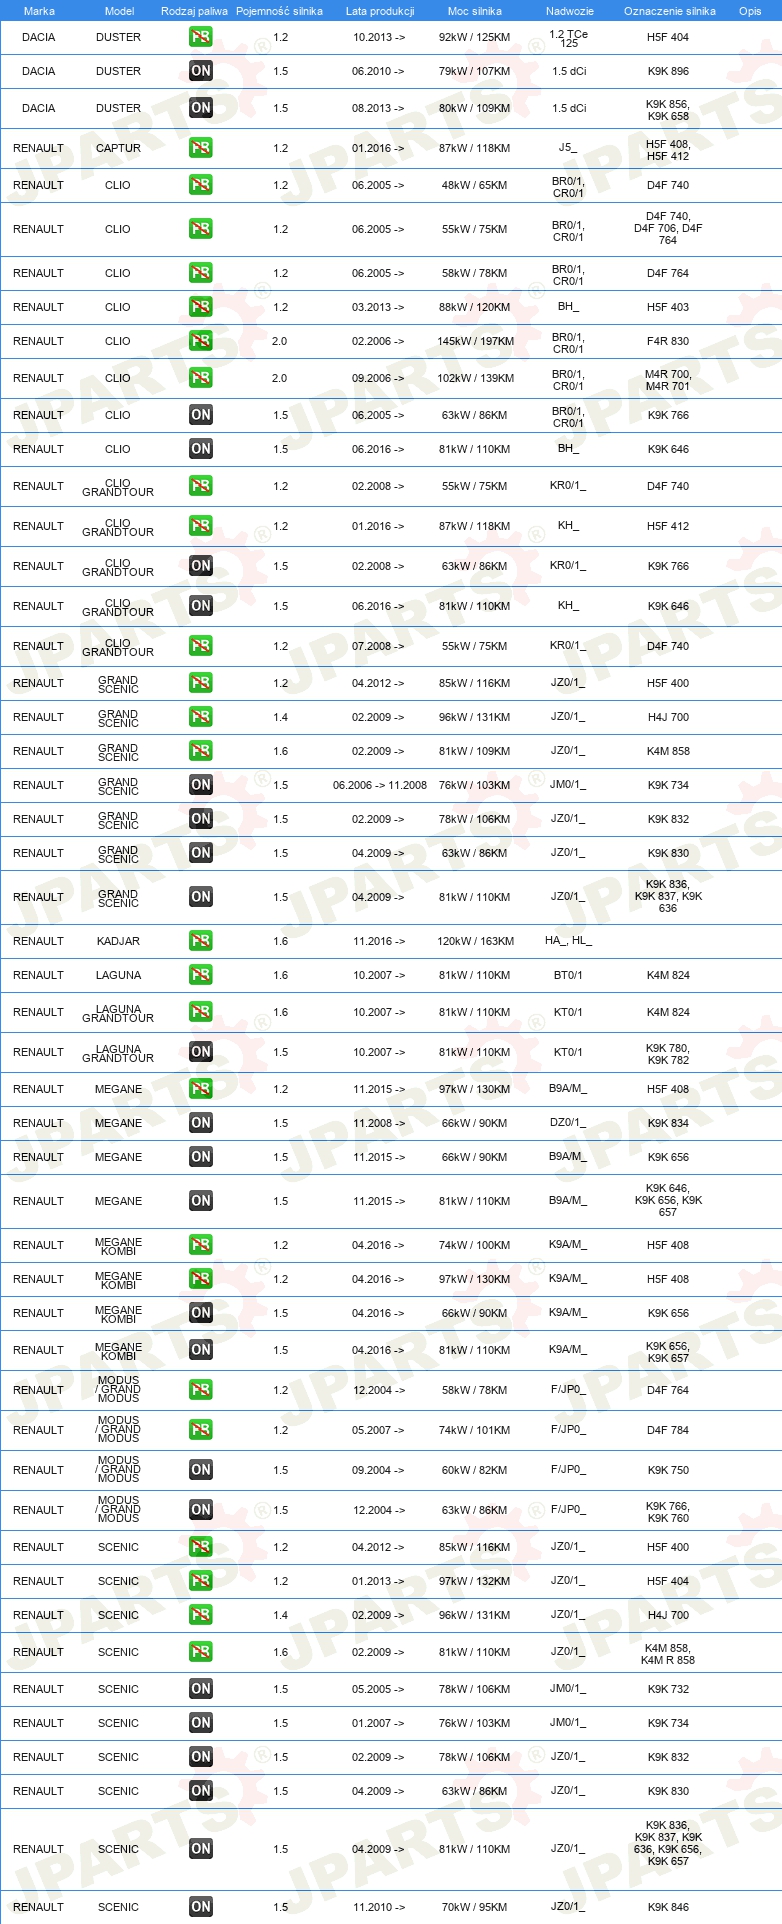
Task: Click the PB icon in Clio 48kW / 65KM row
Action: point(201,185)
